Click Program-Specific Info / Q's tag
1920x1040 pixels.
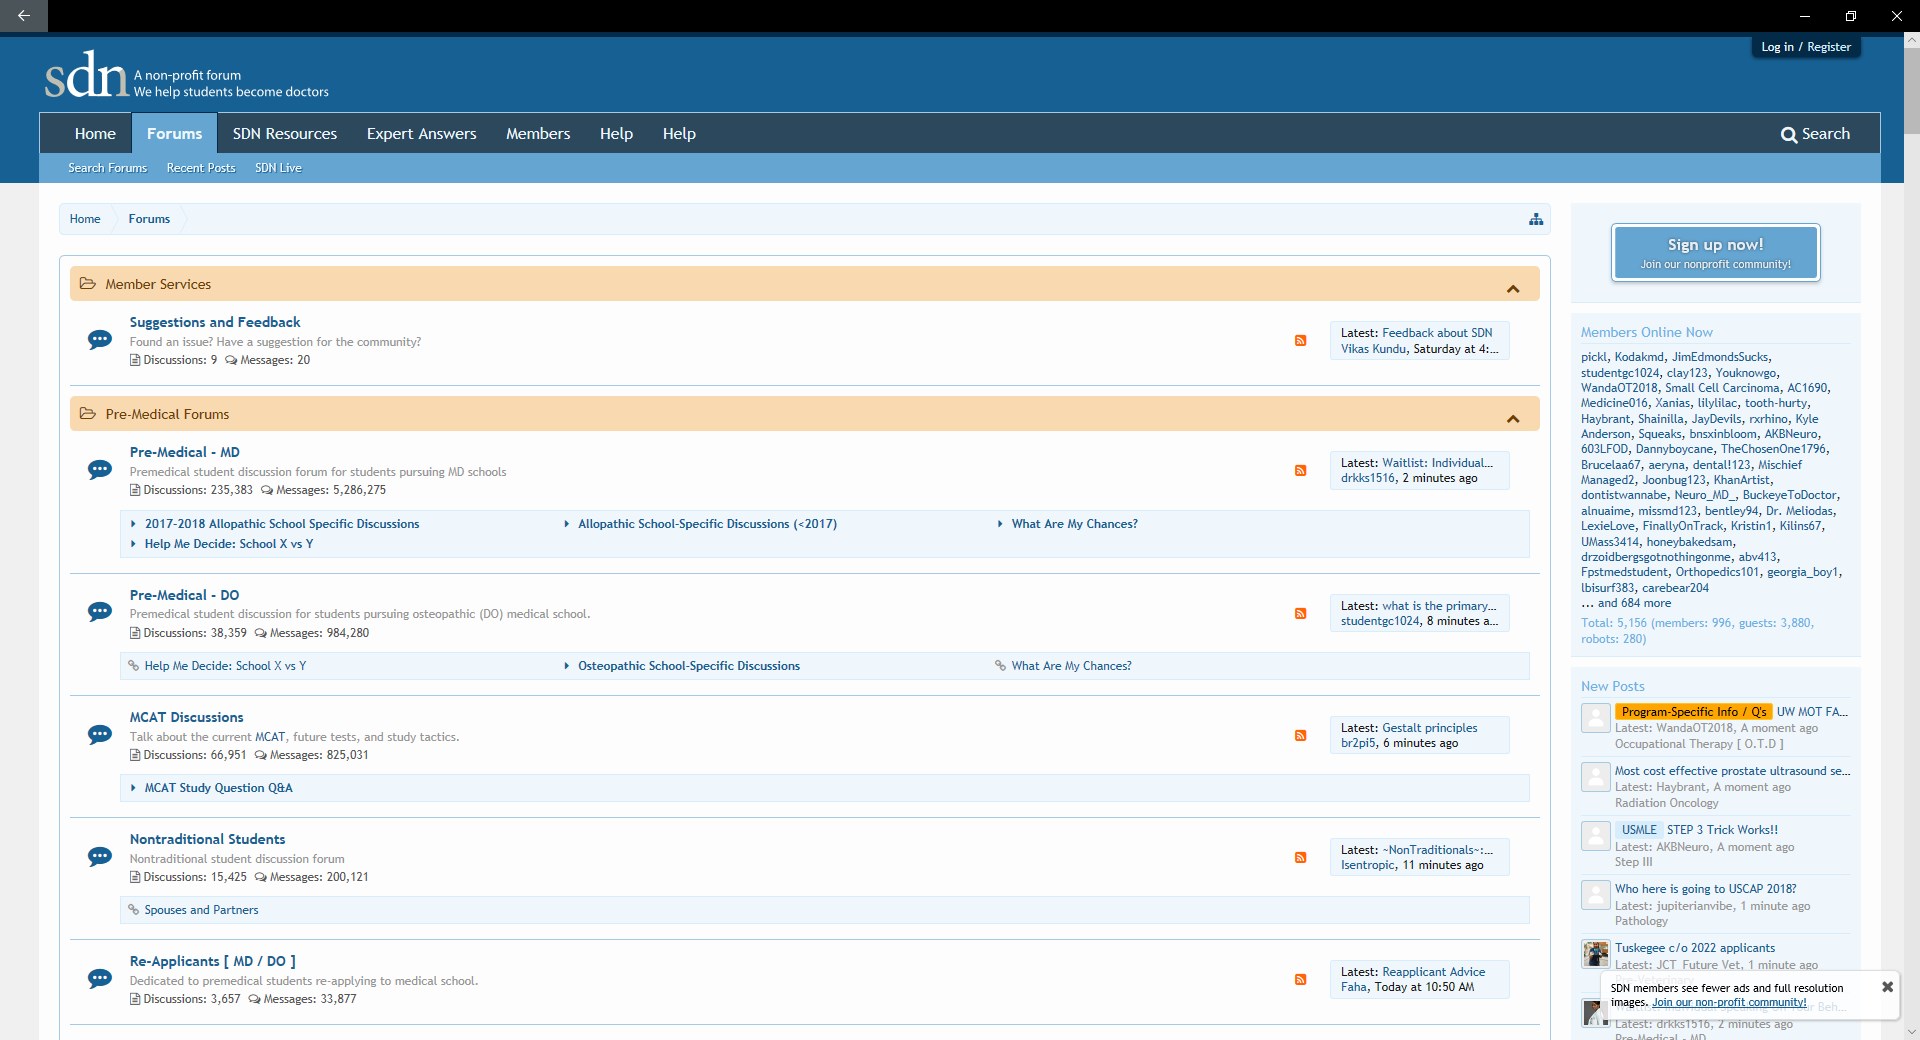coord(1693,712)
